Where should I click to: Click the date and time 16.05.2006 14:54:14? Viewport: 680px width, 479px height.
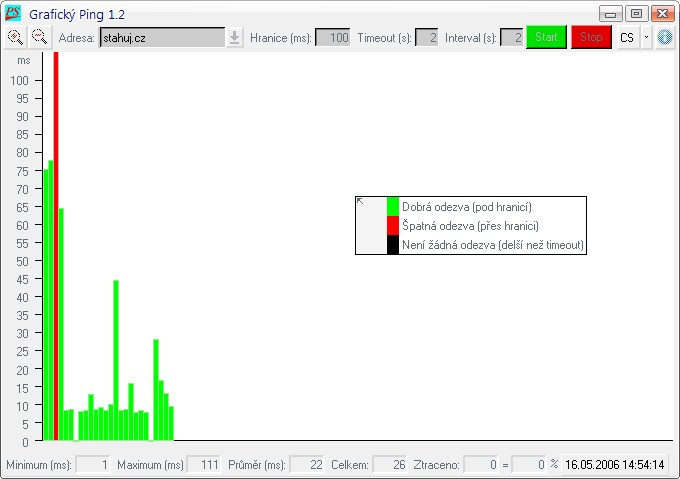point(615,465)
